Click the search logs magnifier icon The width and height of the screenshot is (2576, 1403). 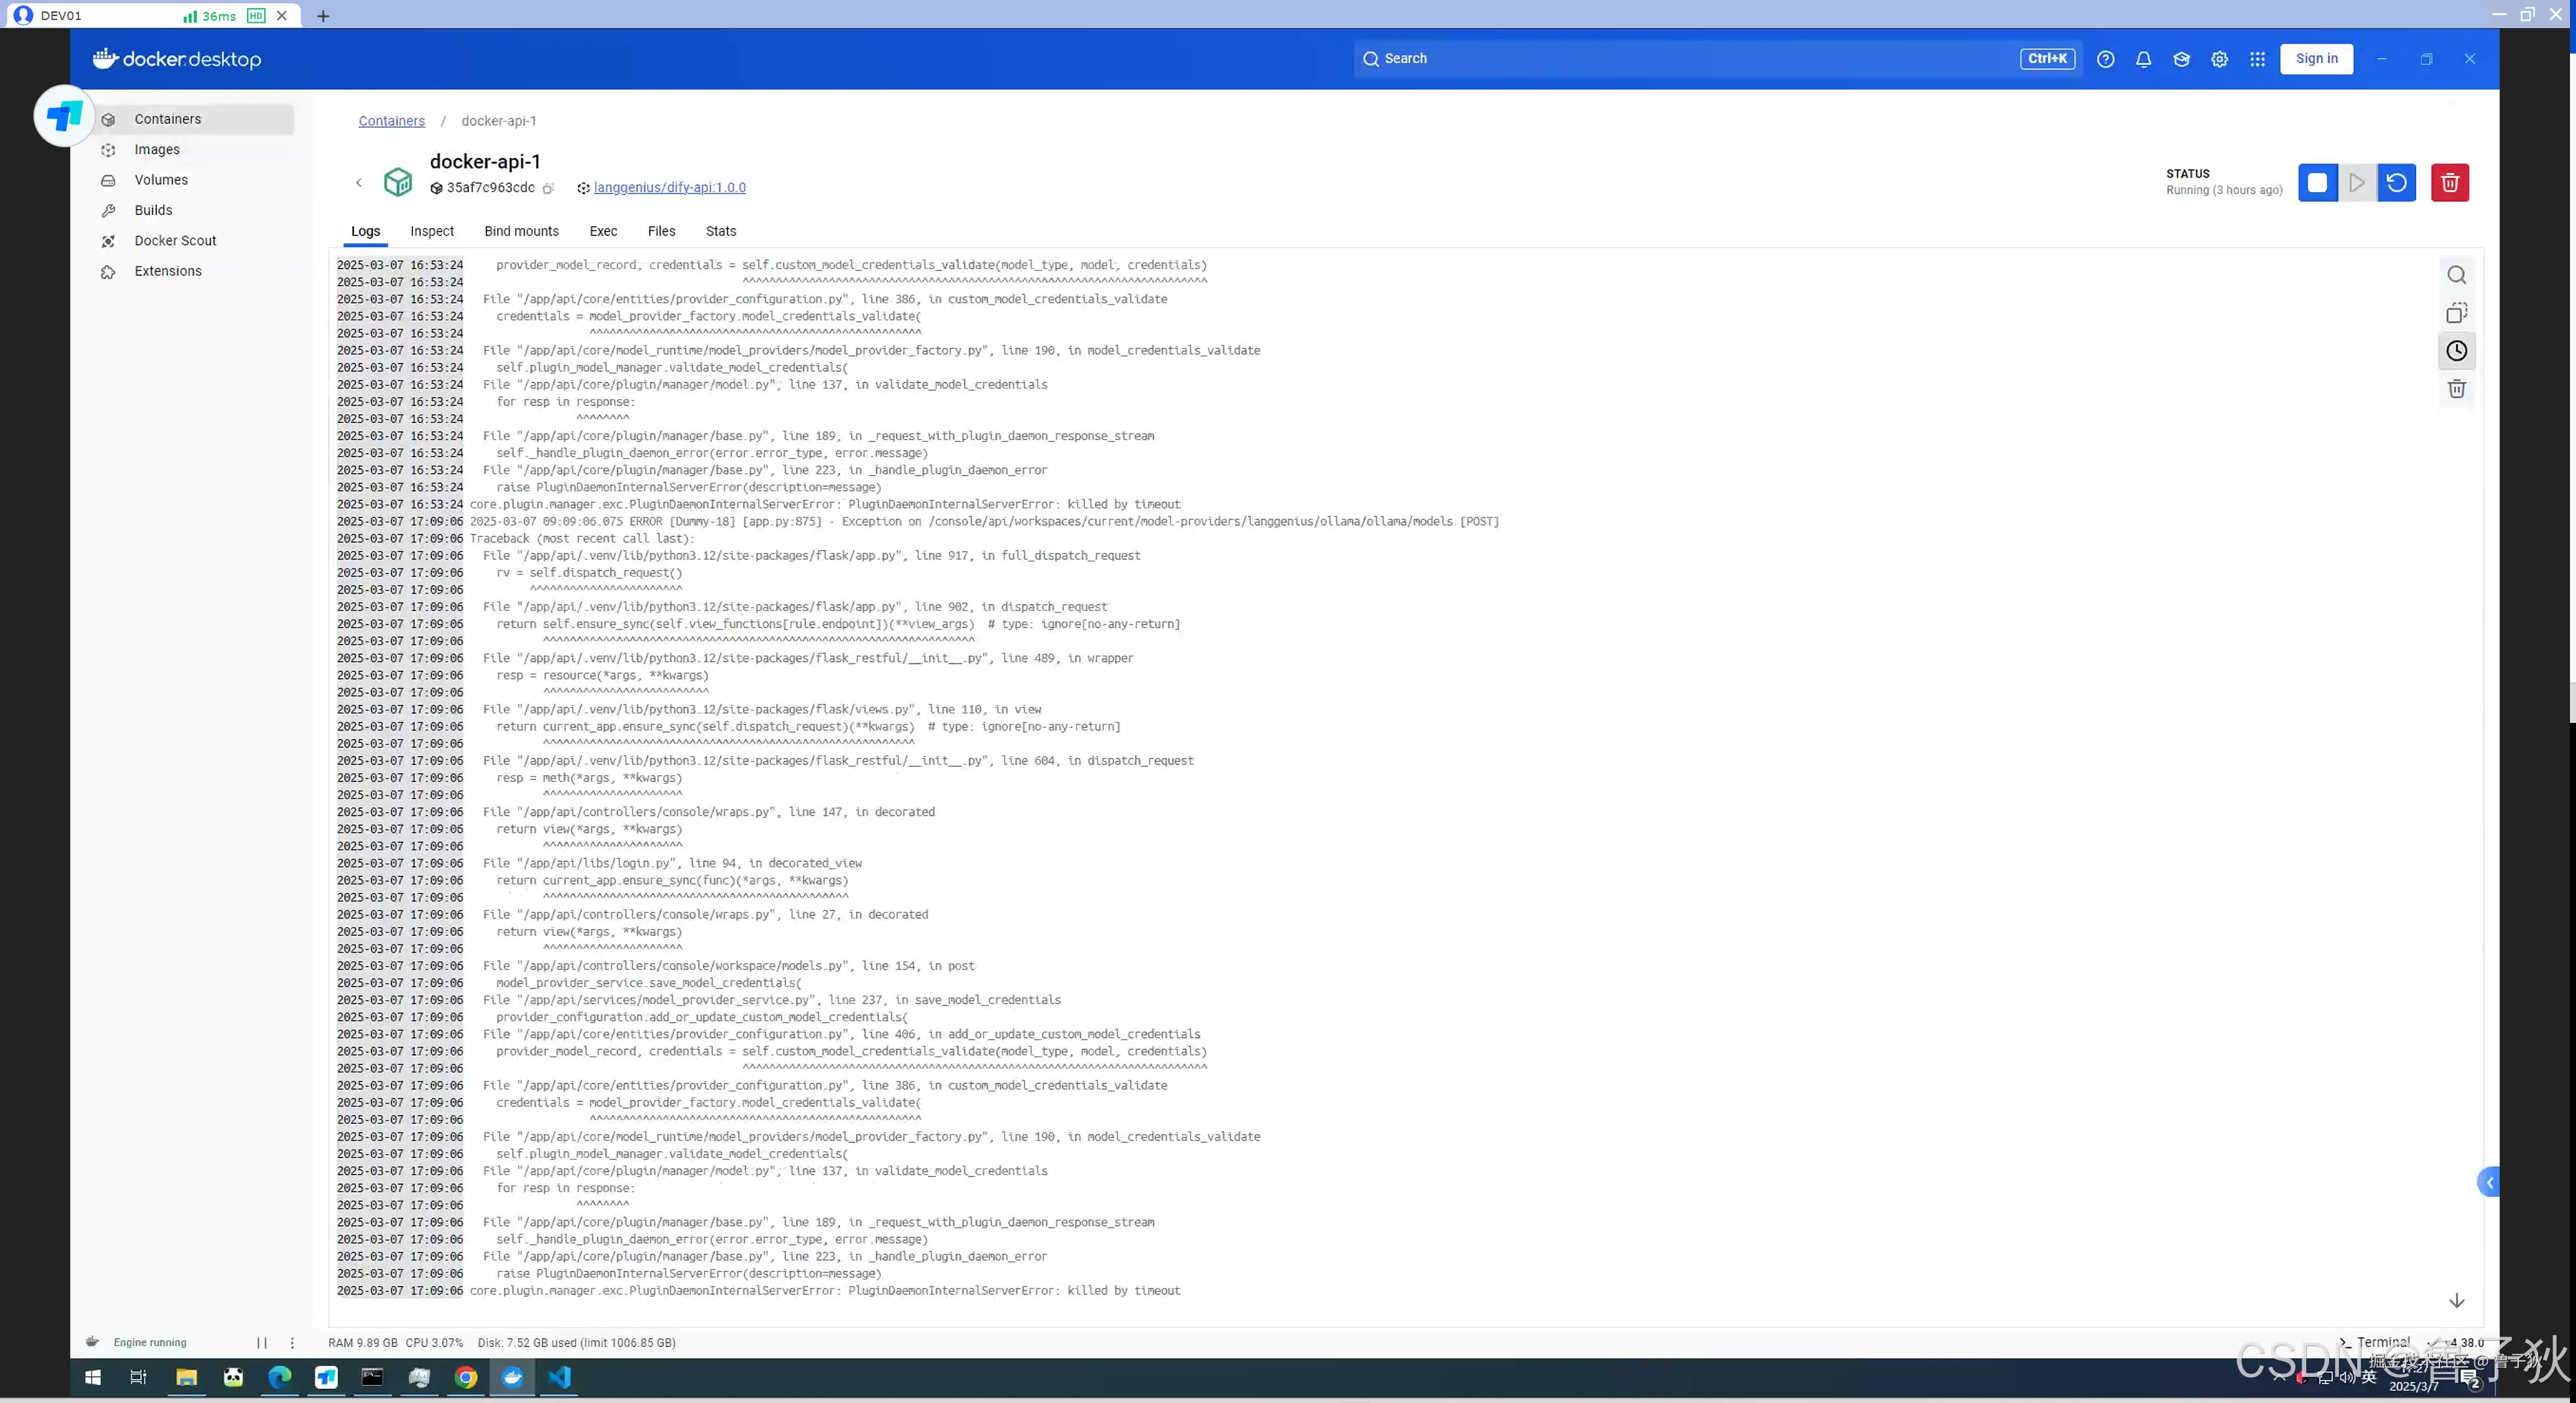tap(2456, 275)
